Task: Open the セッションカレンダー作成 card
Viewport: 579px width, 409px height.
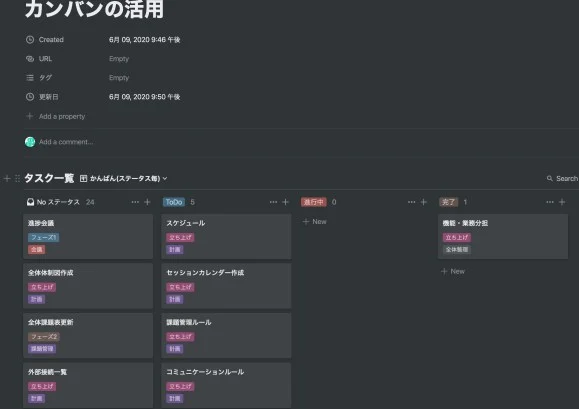Action: pos(226,286)
